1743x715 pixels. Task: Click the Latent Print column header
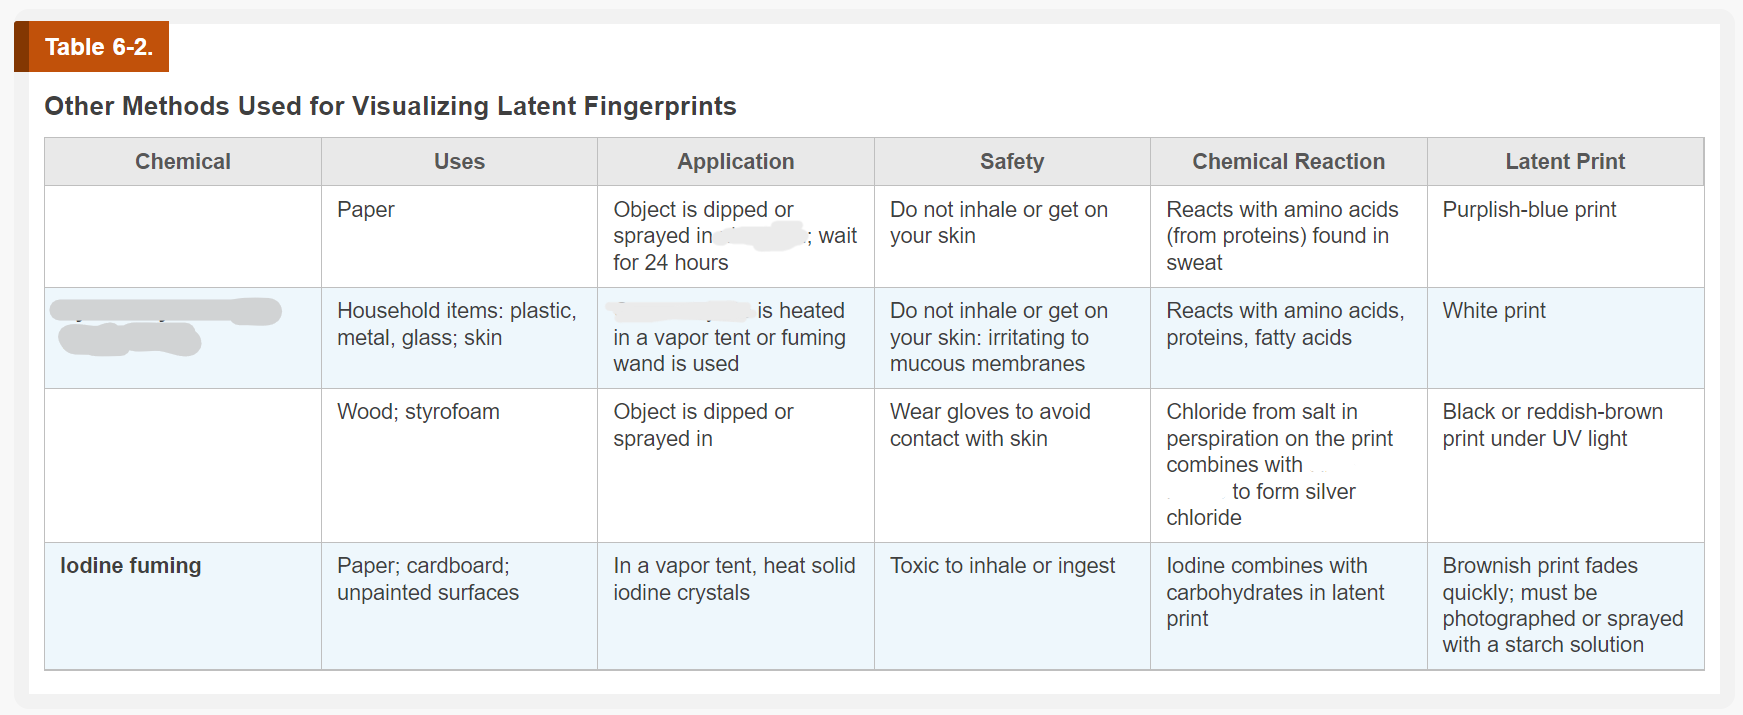click(x=1565, y=162)
